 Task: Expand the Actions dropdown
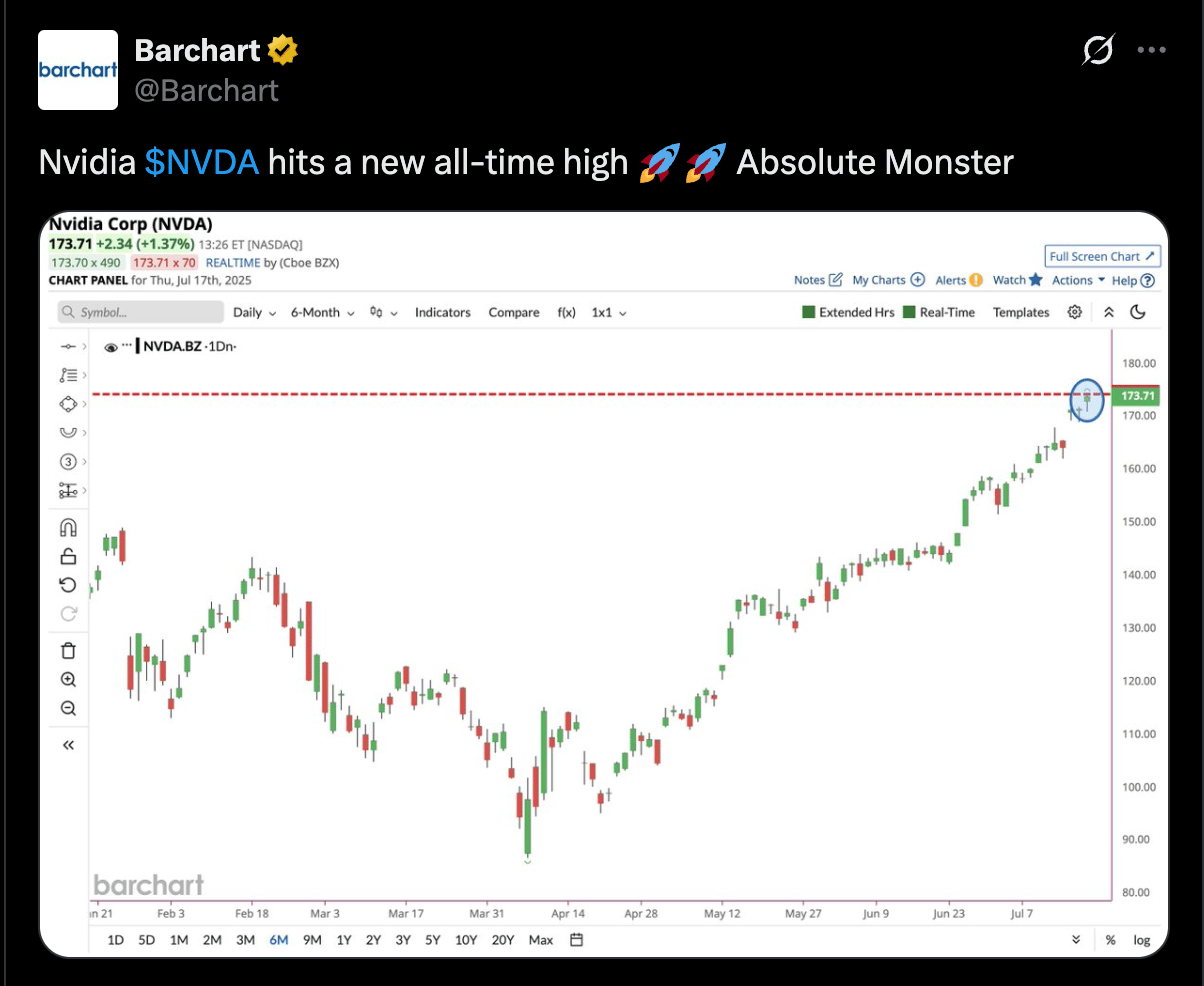pos(1078,281)
